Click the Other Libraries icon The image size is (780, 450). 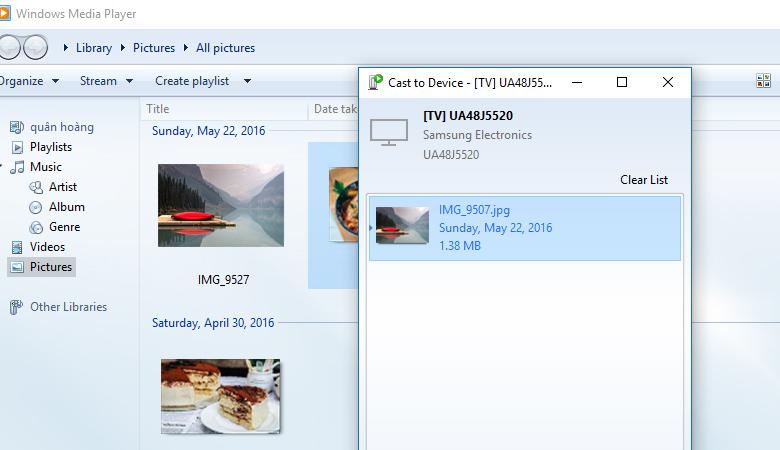(16, 307)
